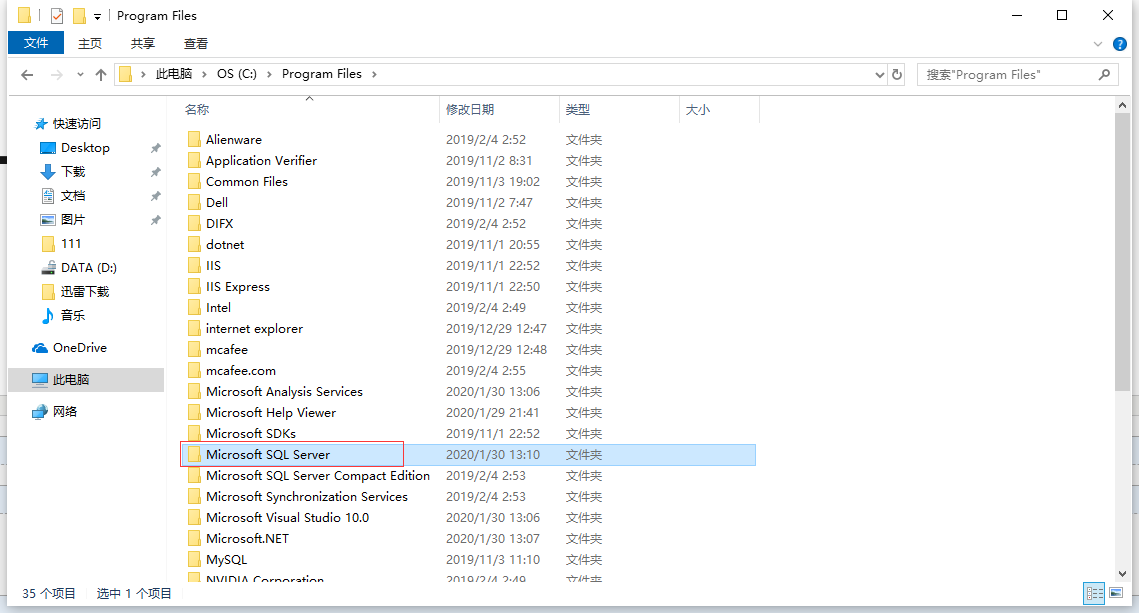
Task: Select the Common Files folder
Action: tap(246, 182)
